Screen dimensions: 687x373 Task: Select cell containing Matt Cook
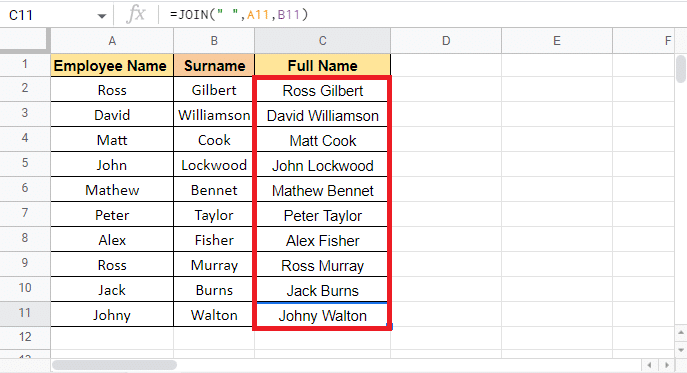[322, 140]
